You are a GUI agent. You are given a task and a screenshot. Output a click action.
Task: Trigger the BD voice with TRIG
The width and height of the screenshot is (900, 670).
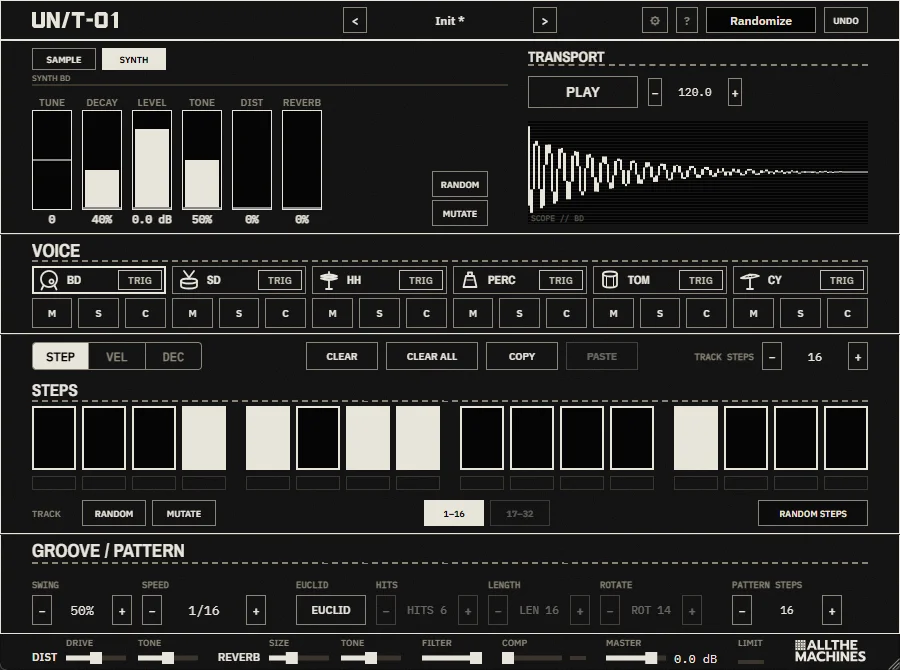139,280
